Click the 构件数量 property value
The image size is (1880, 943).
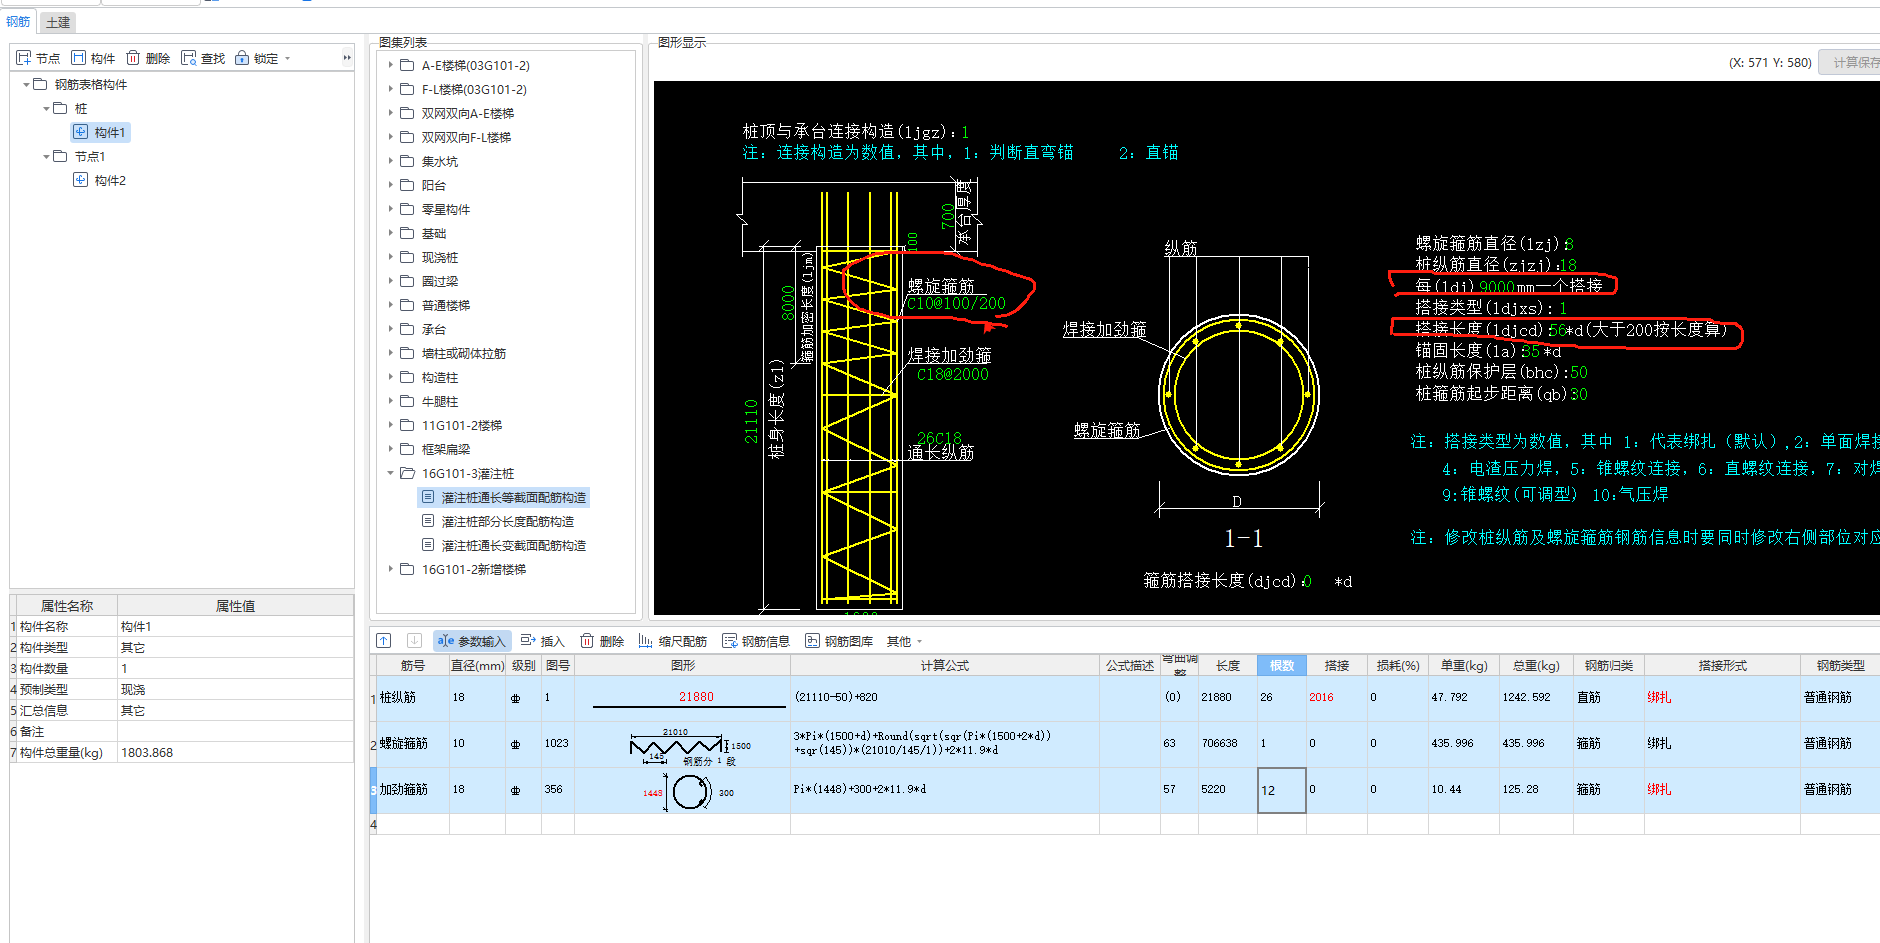tap(235, 669)
